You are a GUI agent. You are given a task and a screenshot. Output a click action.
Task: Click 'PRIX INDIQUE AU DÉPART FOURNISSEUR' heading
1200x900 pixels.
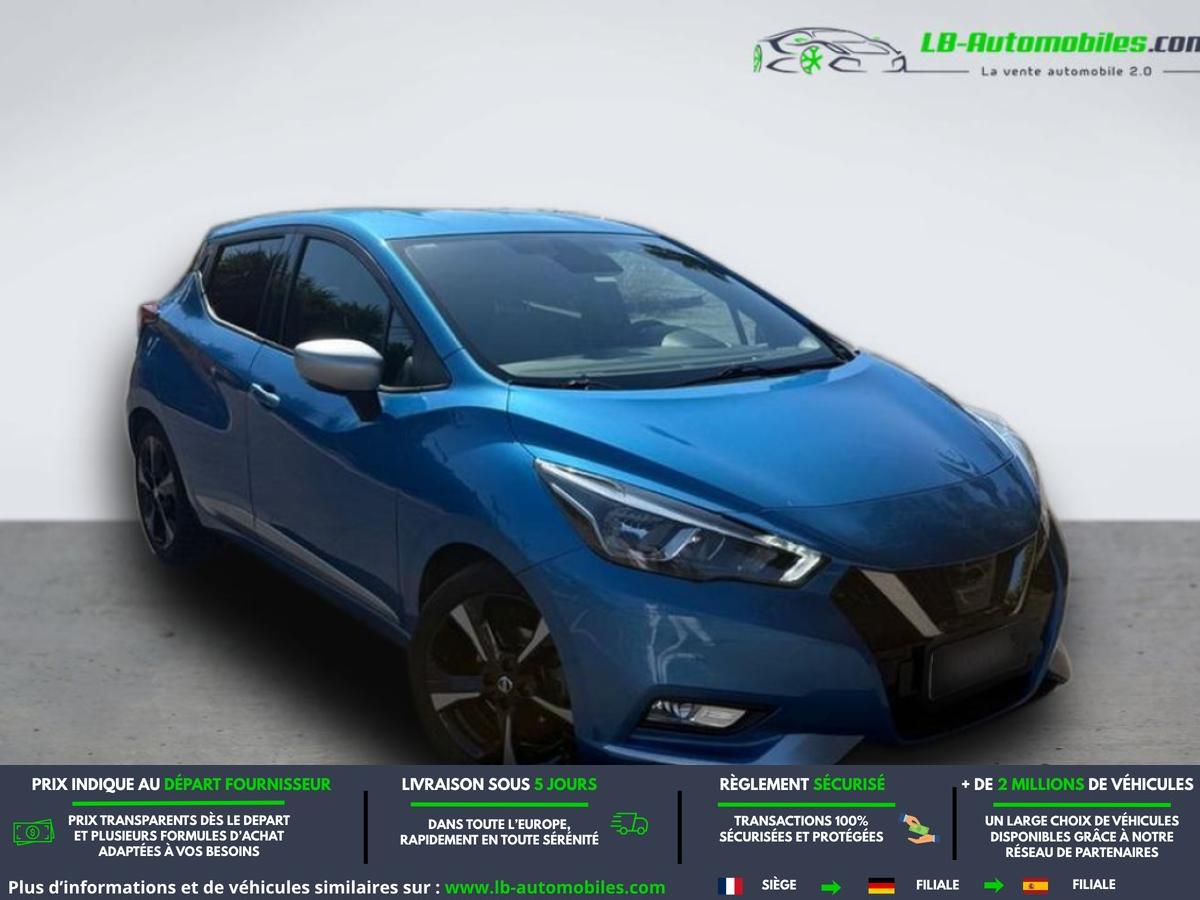[181, 785]
